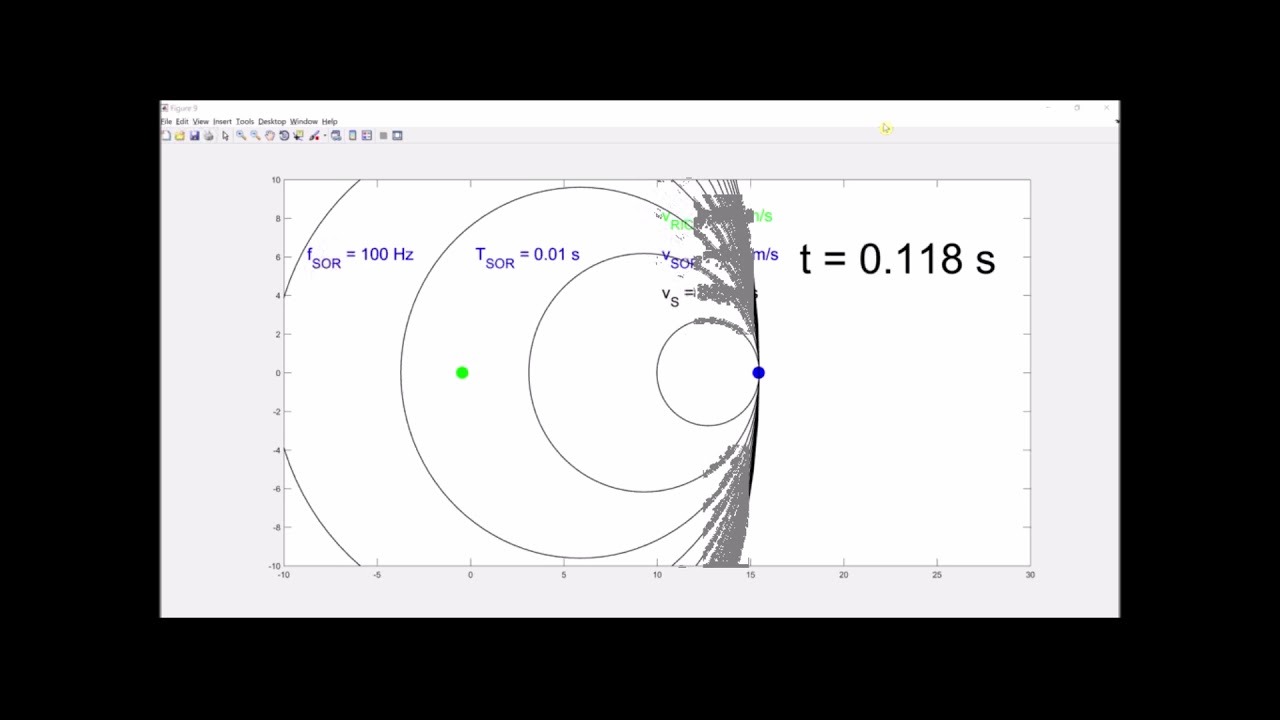This screenshot has width=1280, height=720.
Task: Click the Link Plot icon
Action: coord(336,135)
